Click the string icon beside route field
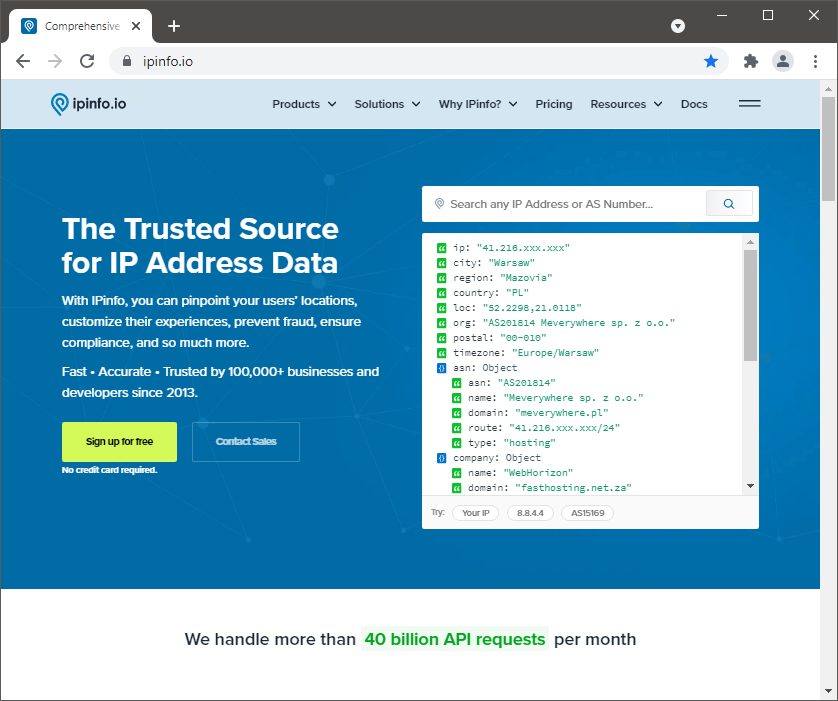838x701 pixels. (456, 428)
